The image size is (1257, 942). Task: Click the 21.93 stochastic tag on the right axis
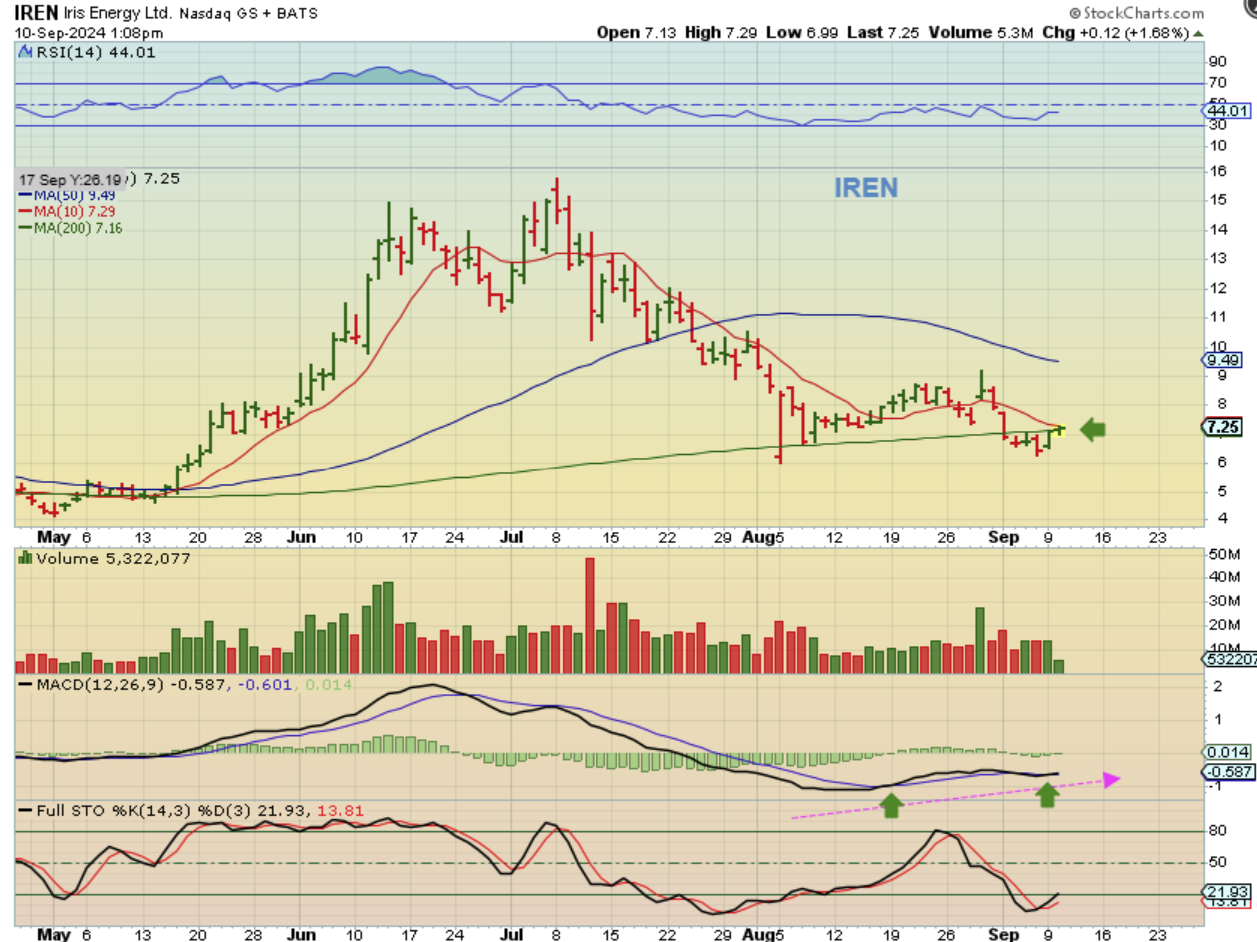1226,891
